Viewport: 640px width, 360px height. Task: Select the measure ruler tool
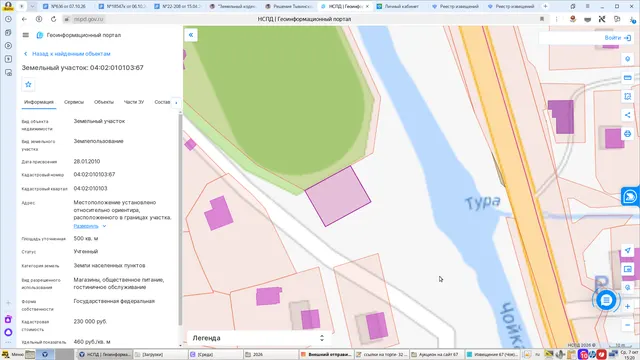pos(628,78)
